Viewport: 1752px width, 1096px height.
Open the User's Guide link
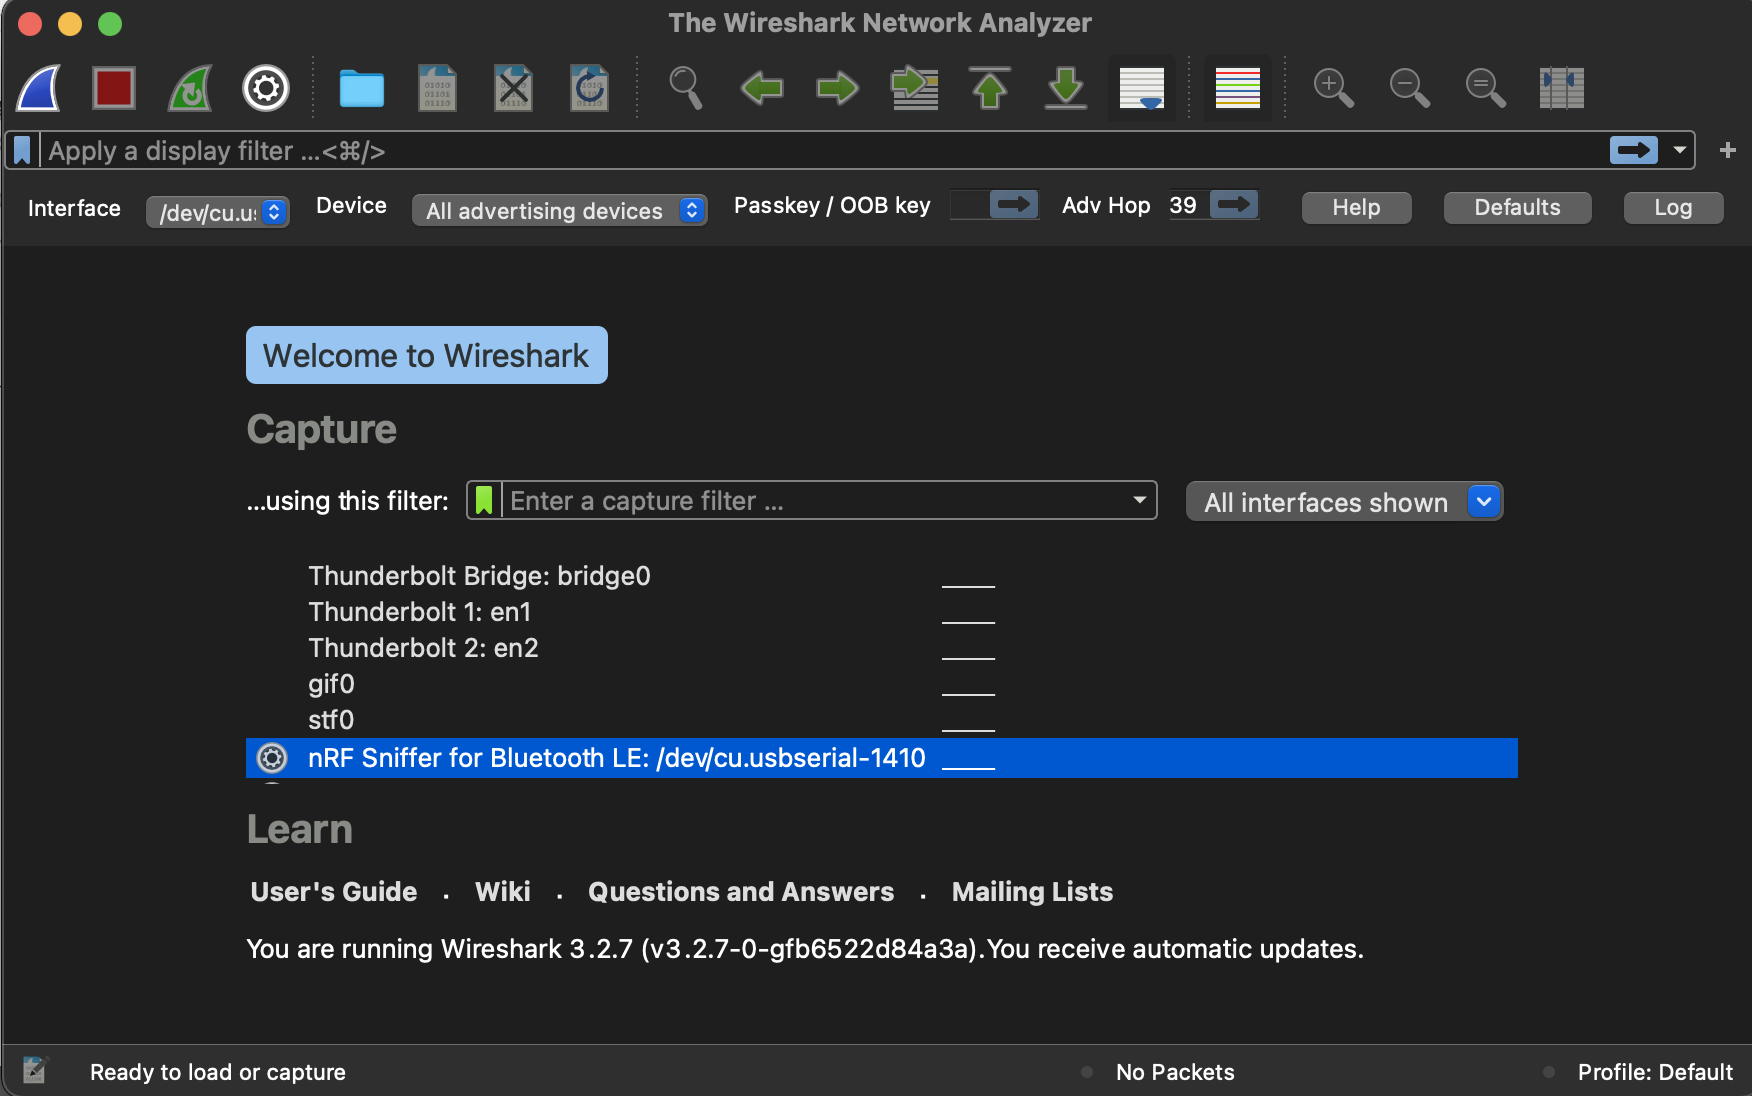pyautogui.click(x=334, y=892)
